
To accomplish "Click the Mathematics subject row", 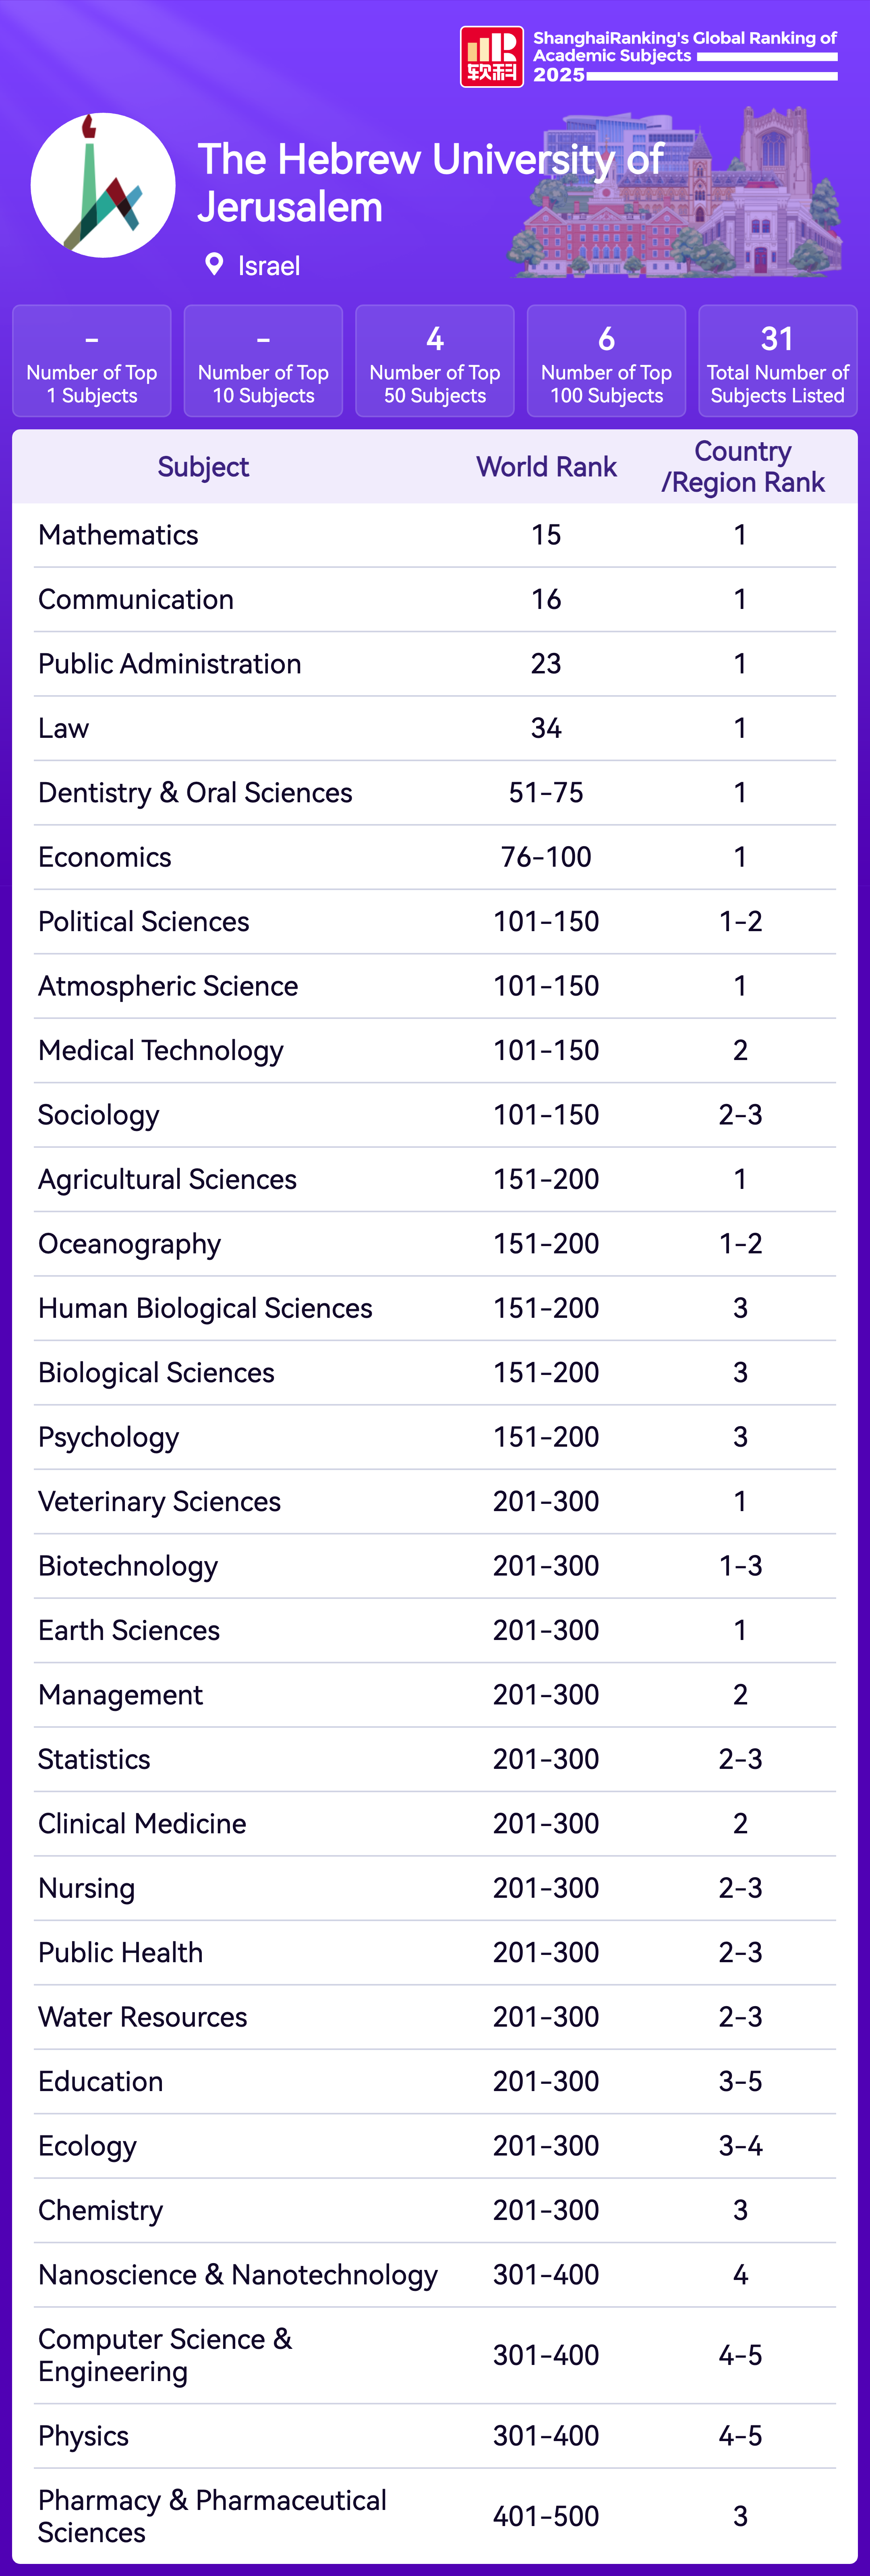I will coord(118,535).
